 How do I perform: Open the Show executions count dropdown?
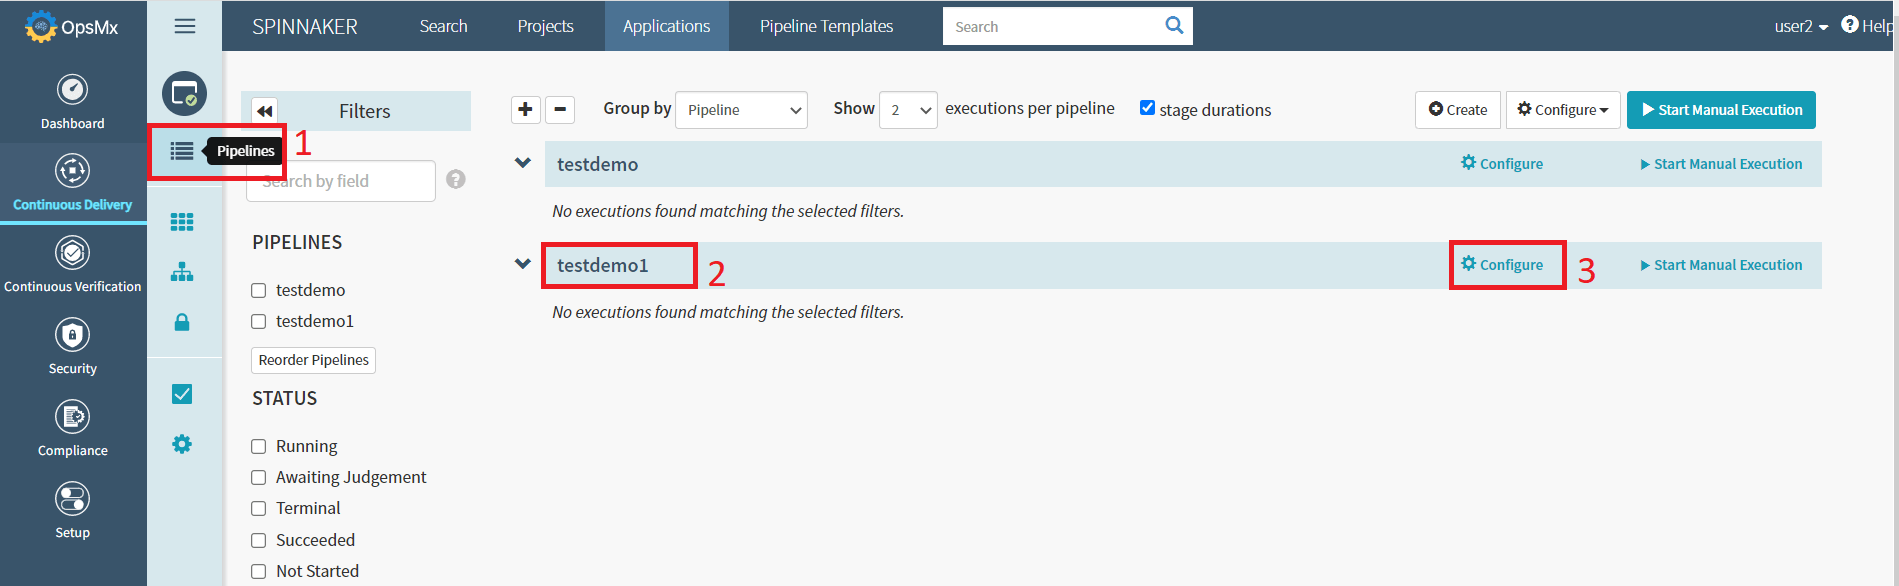(x=908, y=110)
